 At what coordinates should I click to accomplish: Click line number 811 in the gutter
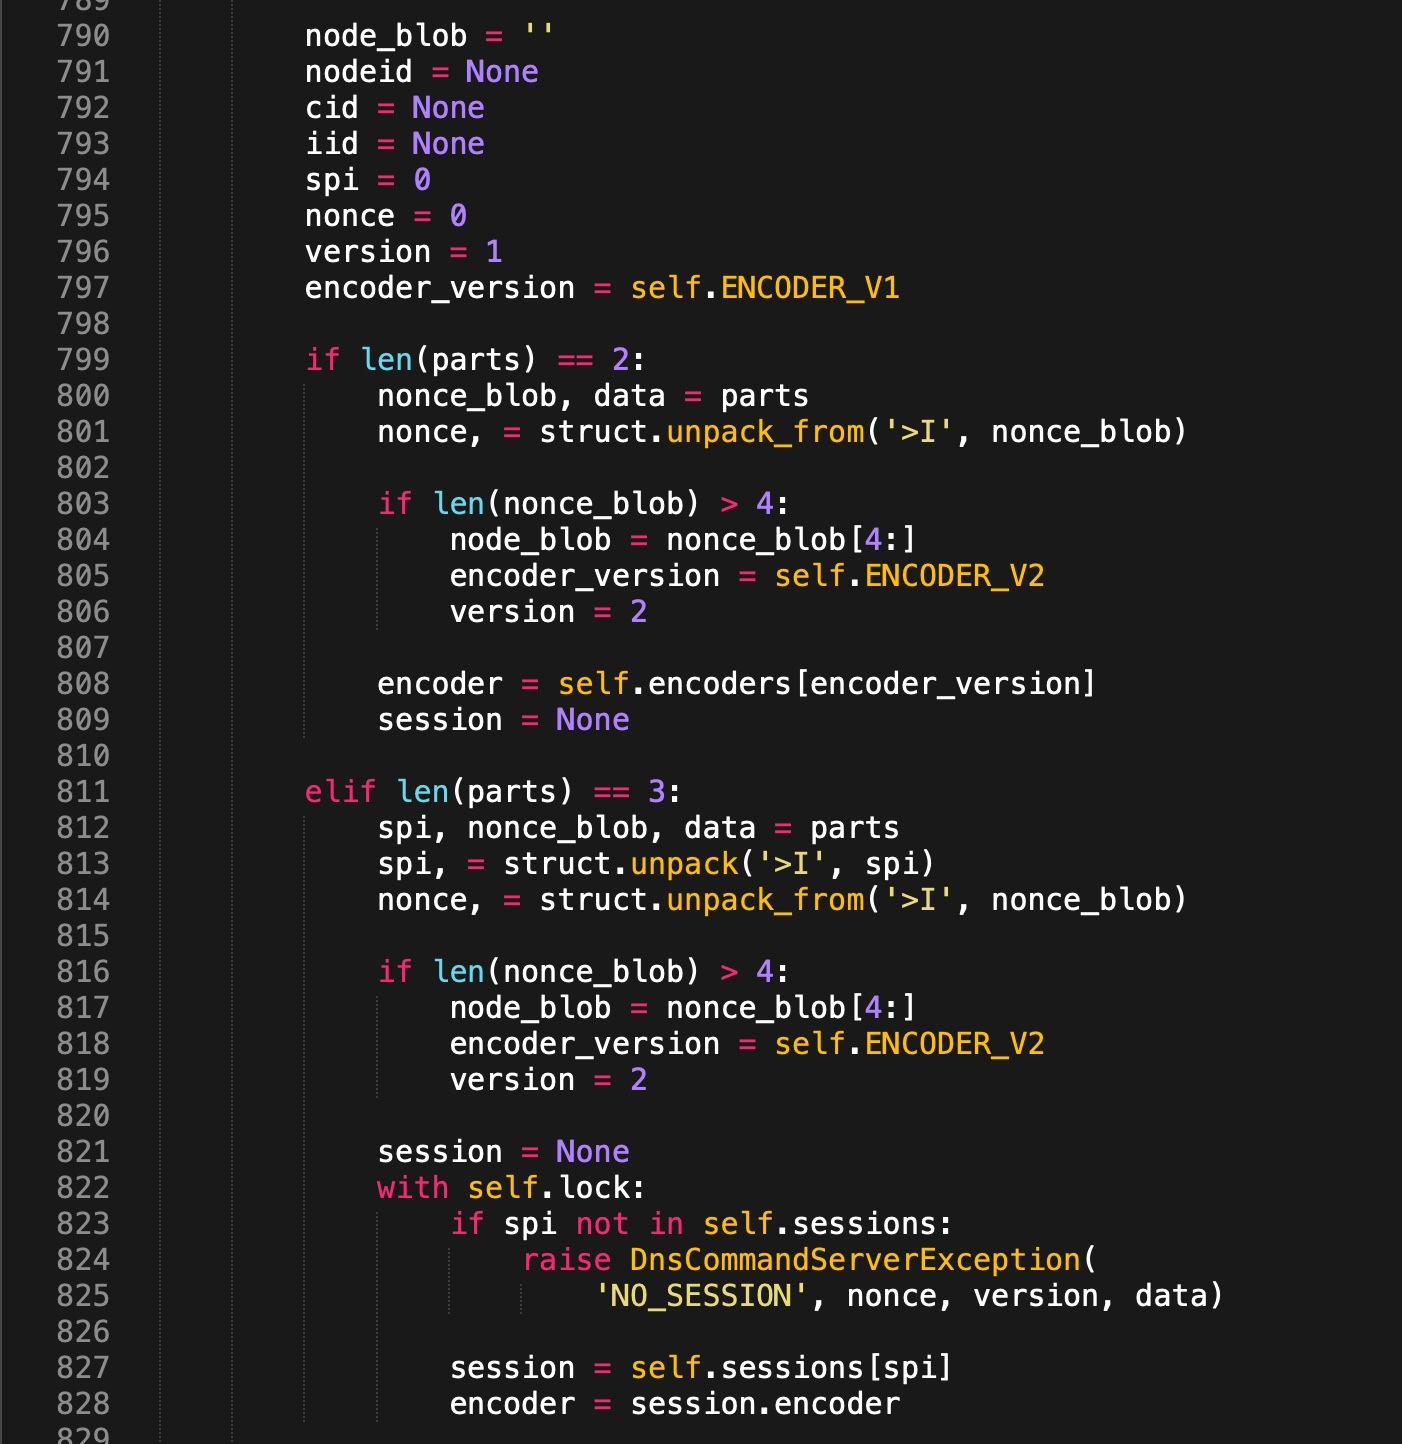click(x=83, y=792)
